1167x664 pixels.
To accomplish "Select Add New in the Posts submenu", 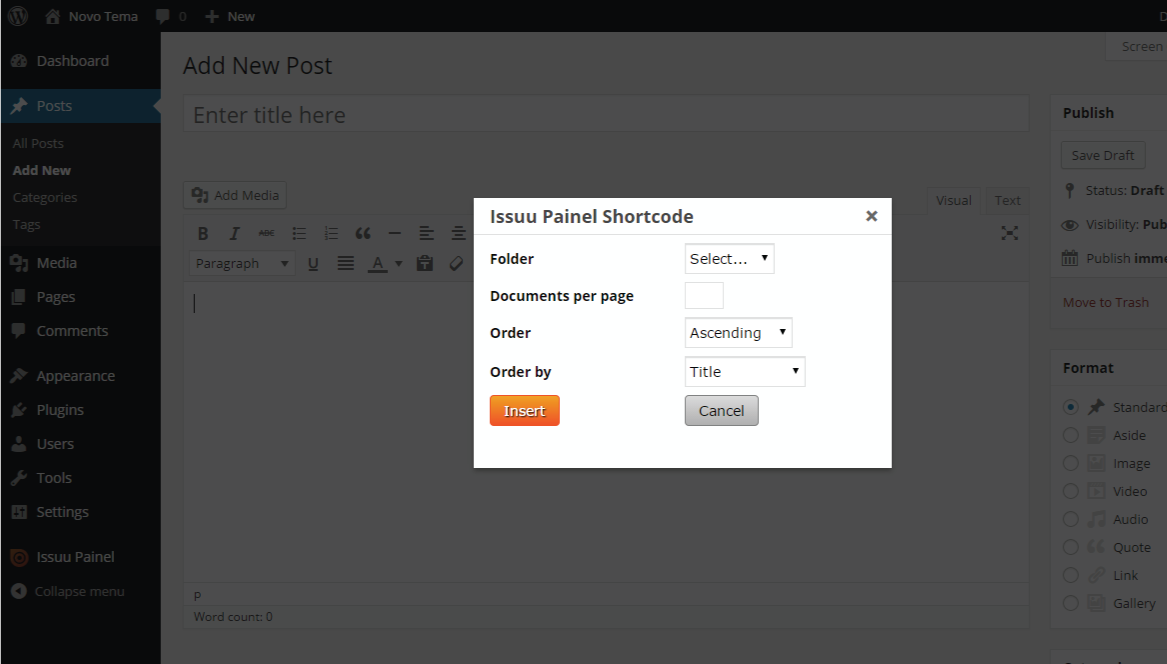I will click(42, 170).
